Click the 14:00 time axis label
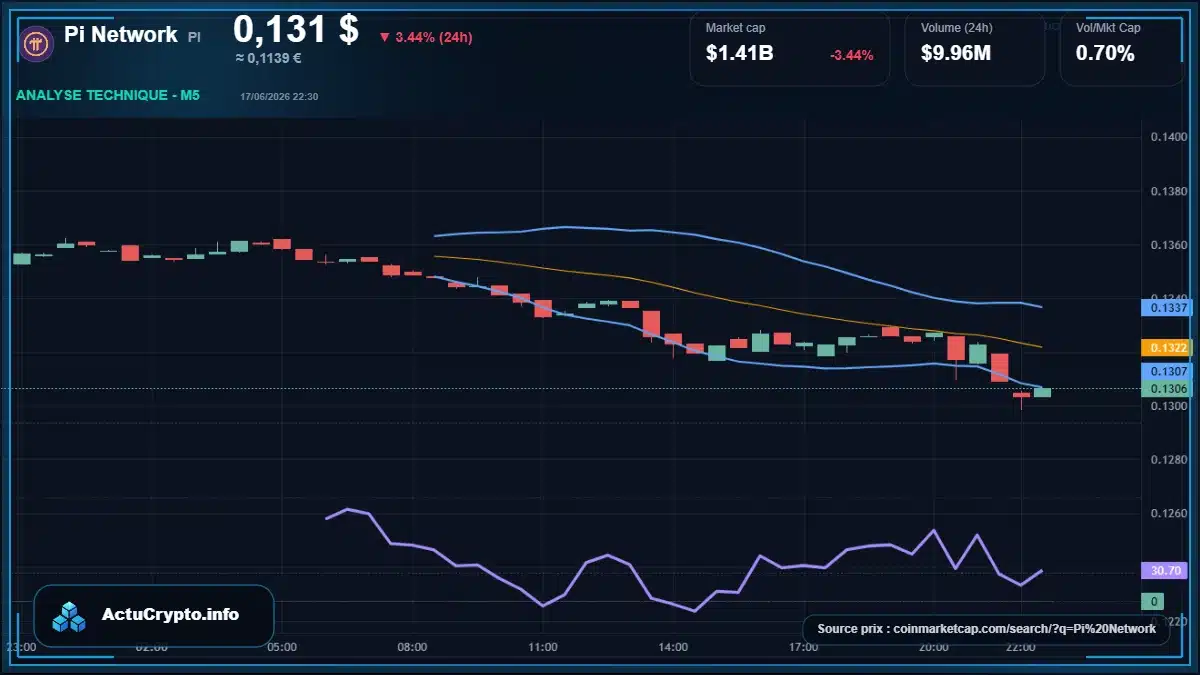1200x675 pixels. (673, 647)
